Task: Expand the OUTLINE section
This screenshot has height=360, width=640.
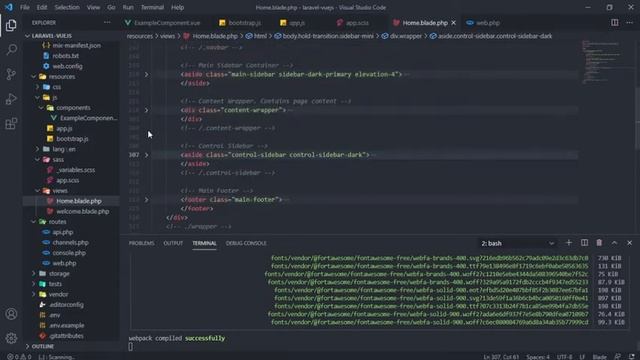Action: [27, 346]
